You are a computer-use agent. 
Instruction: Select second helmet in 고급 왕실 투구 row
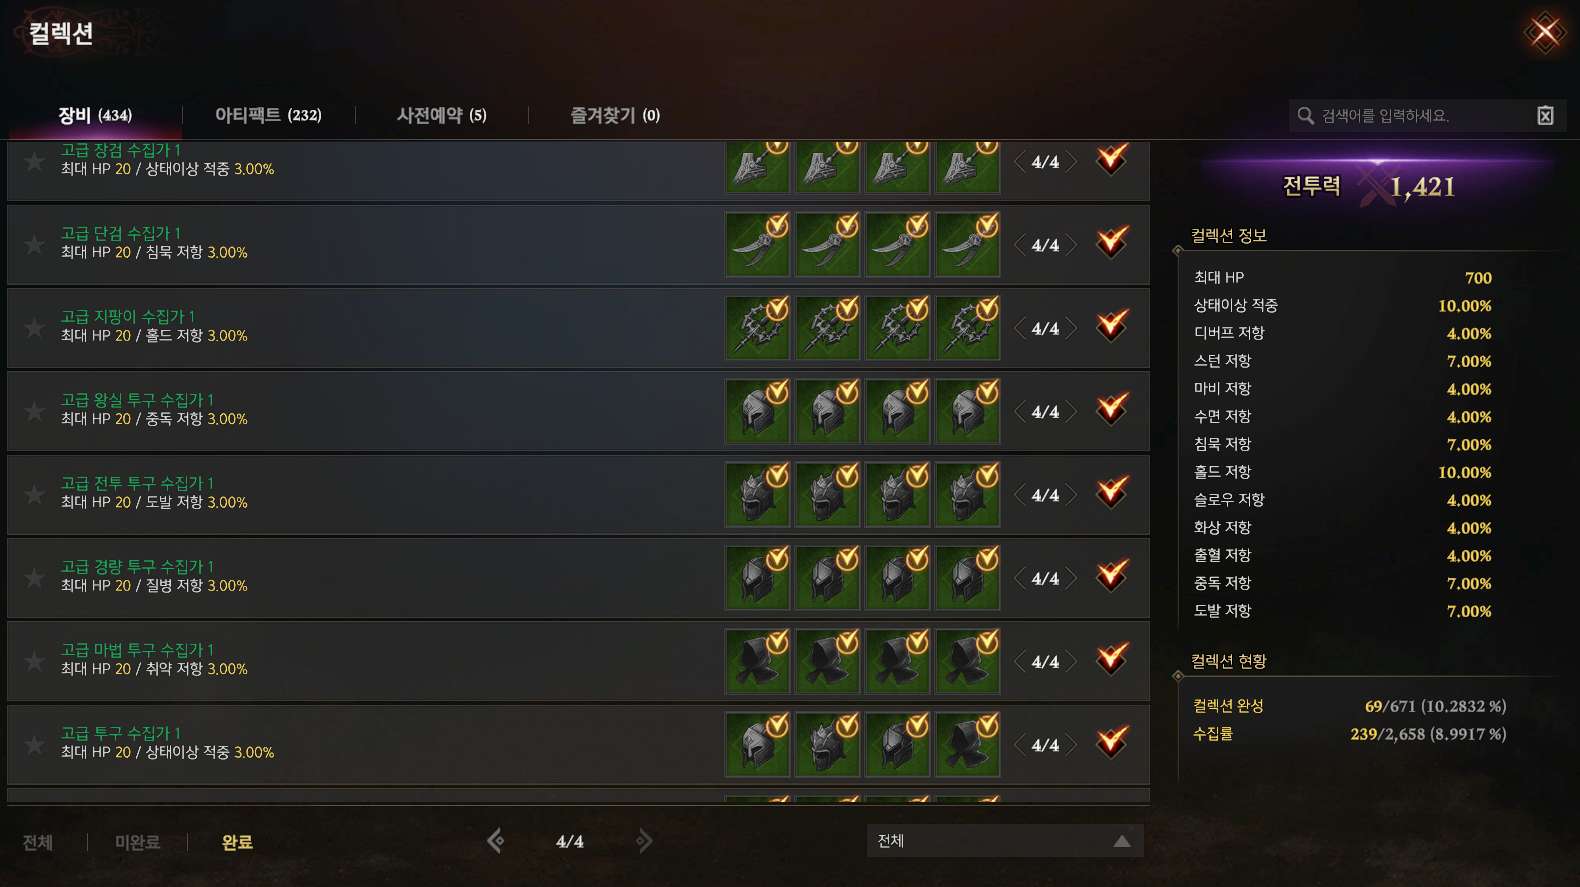click(x=828, y=411)
